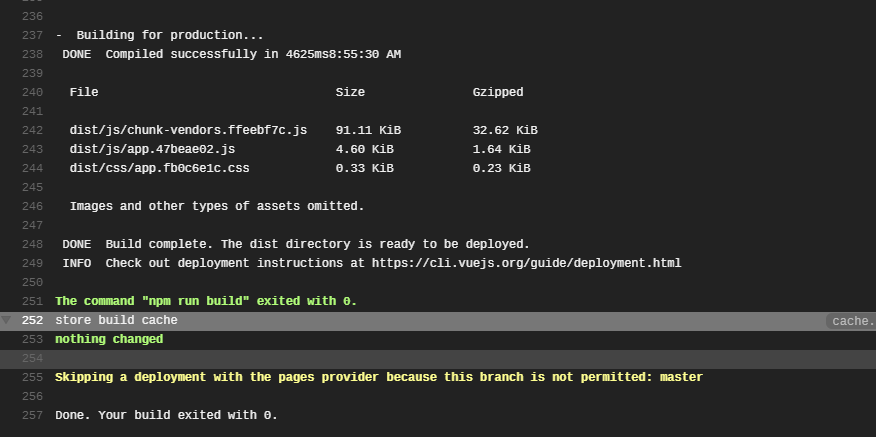Click the 'Gzipped' column header text

498,92
